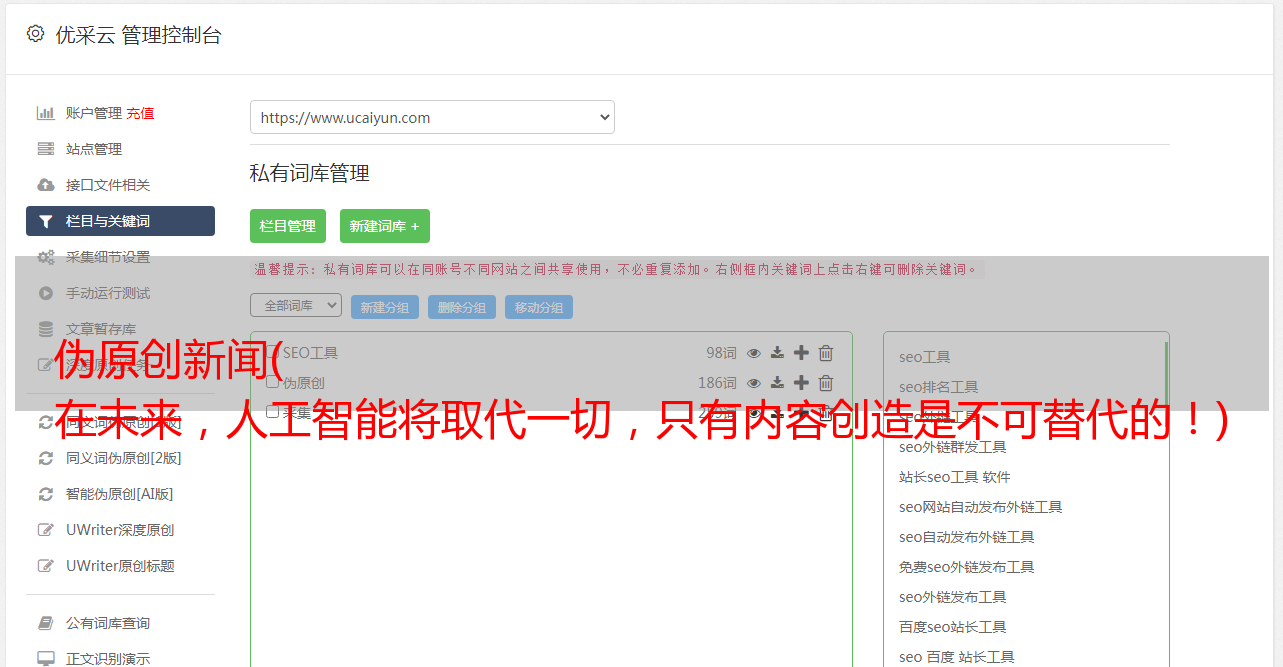The width and height of the screenshot is (1283, 667).
Task: Click the 私有词库管理 heading
Action: 310,173
